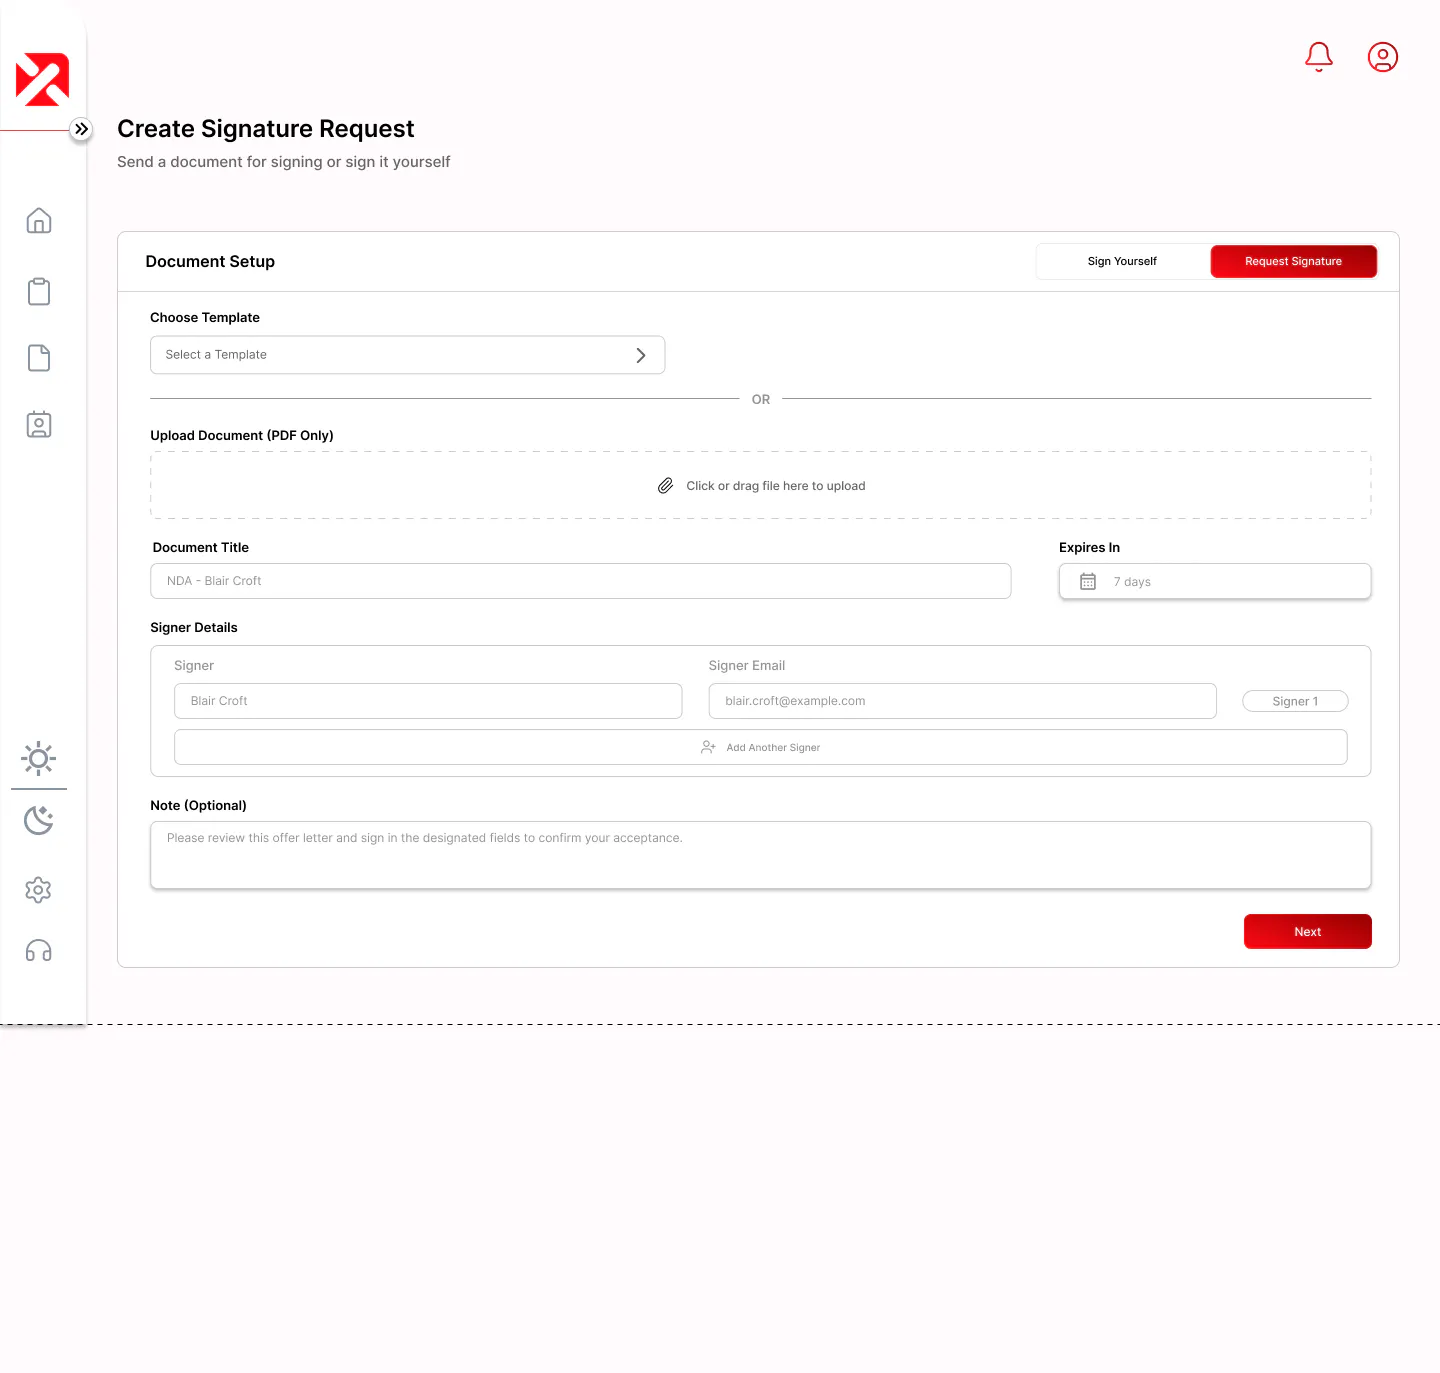Click the Document Setup heading
Image resolution: width=1440 pixels, height=1373 pixels.
tap(210, 261)
